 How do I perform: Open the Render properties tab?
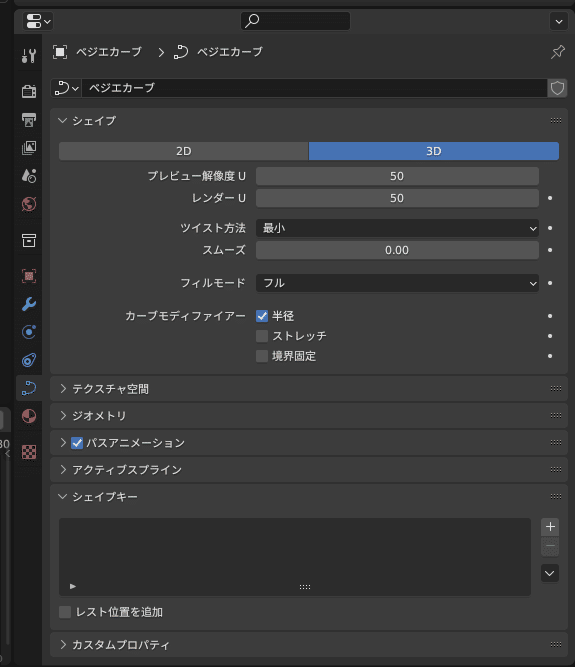coord(29,91)
